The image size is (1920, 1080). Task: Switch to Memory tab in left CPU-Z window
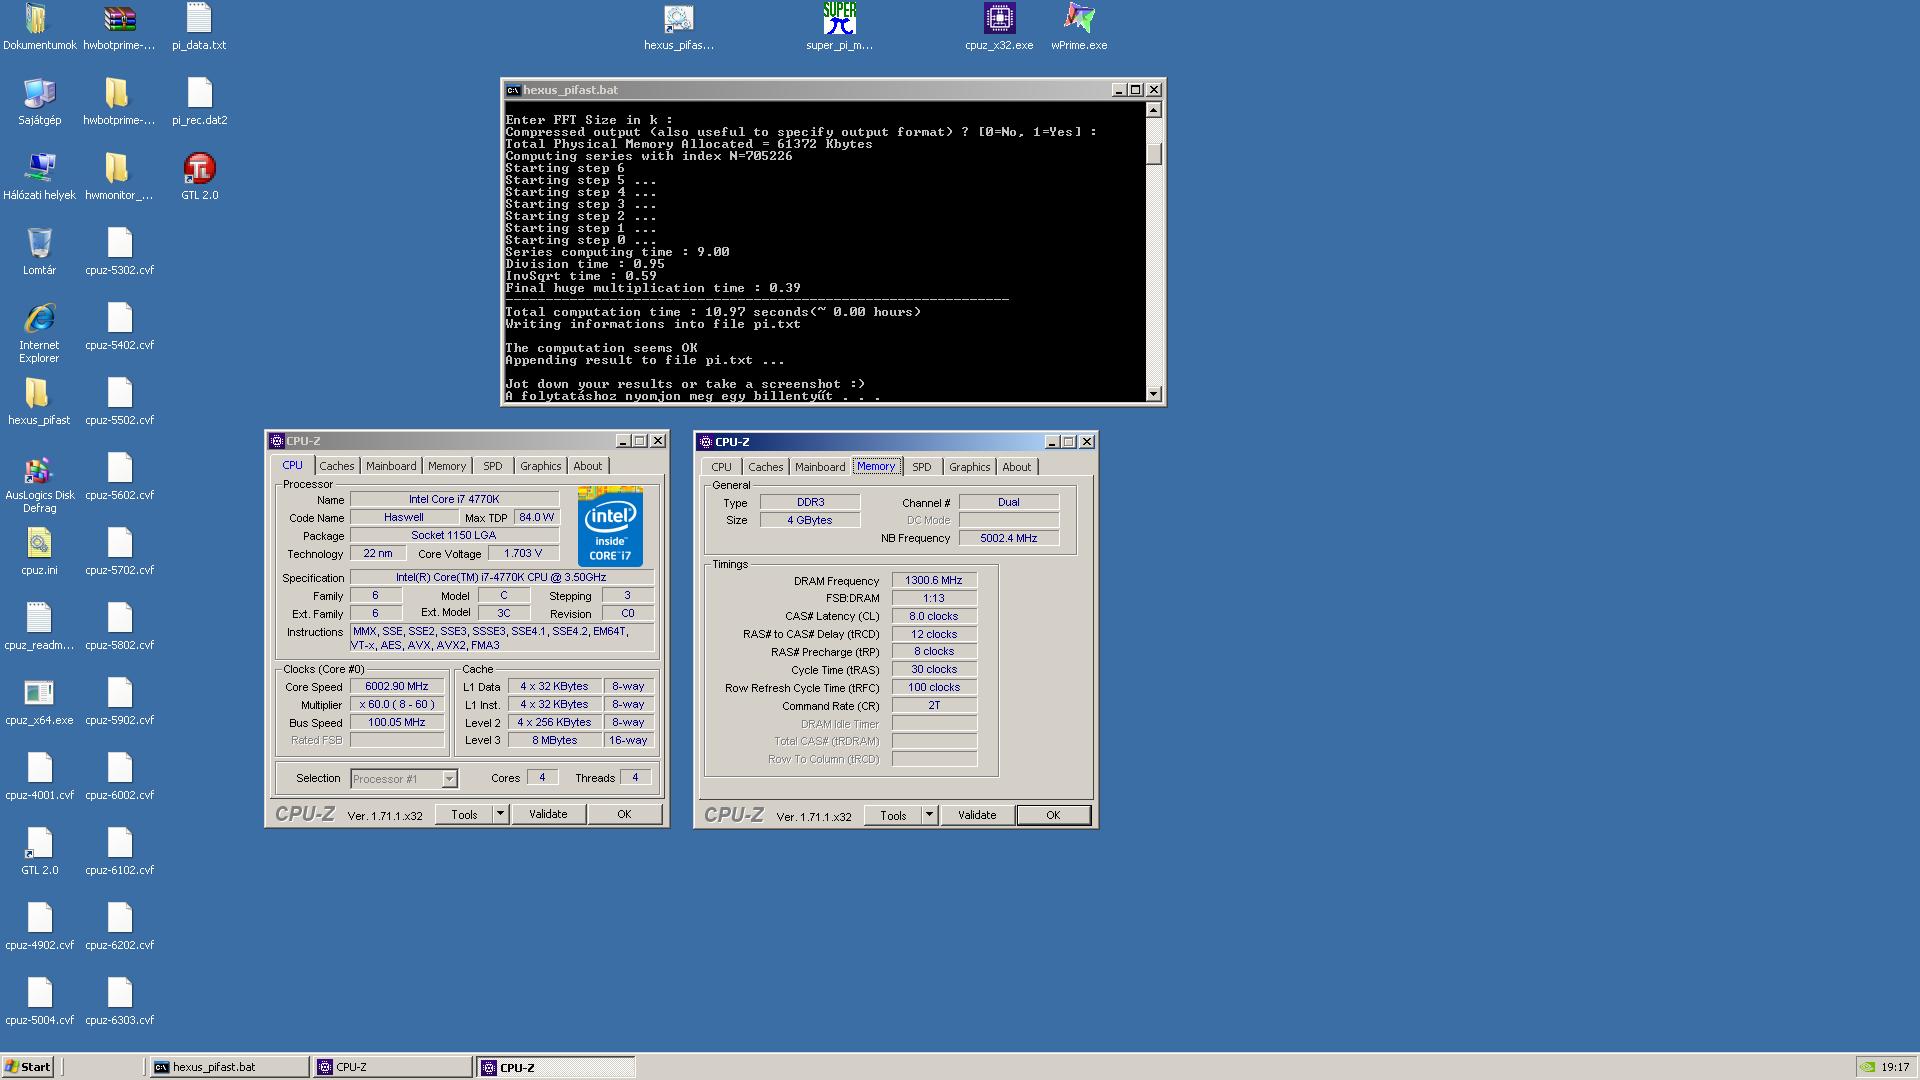coord(447,466)
